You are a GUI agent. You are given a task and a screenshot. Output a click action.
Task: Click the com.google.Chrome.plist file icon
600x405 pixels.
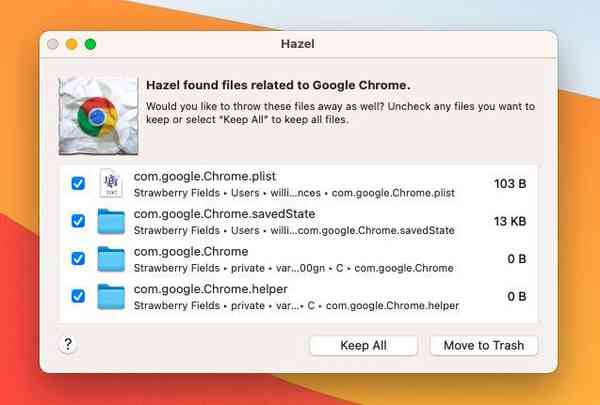(110, 184)
